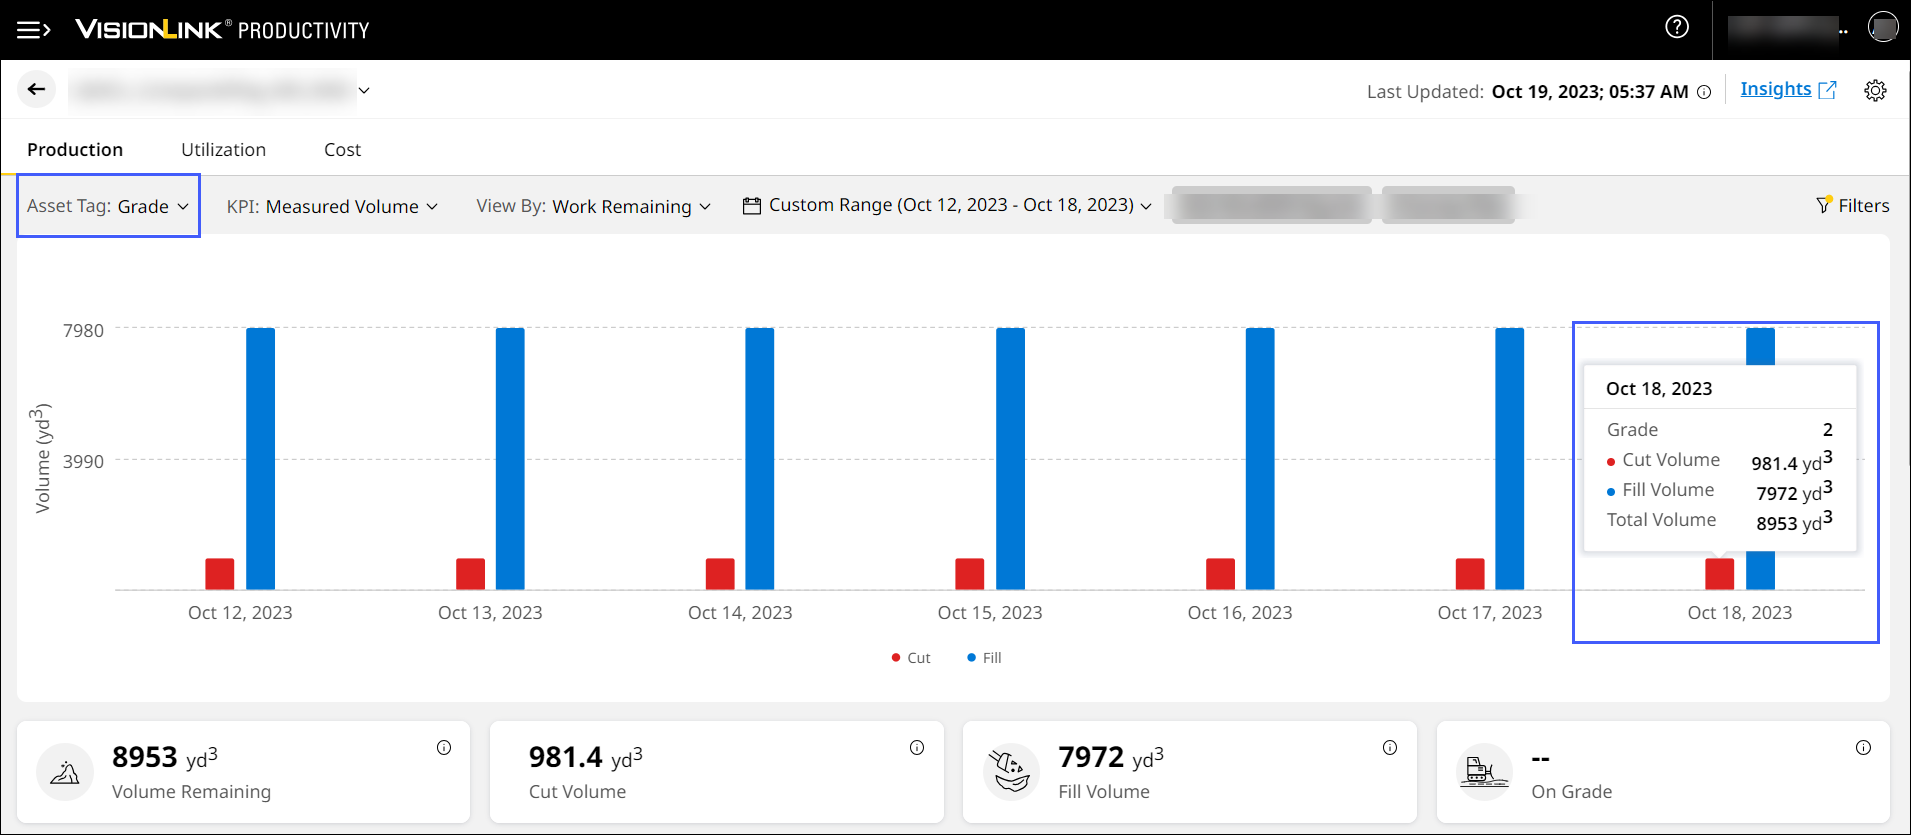This screenshot has width=1911, height=835.
Task: Open the Filters panel
Action: [x=1853, y=205]
